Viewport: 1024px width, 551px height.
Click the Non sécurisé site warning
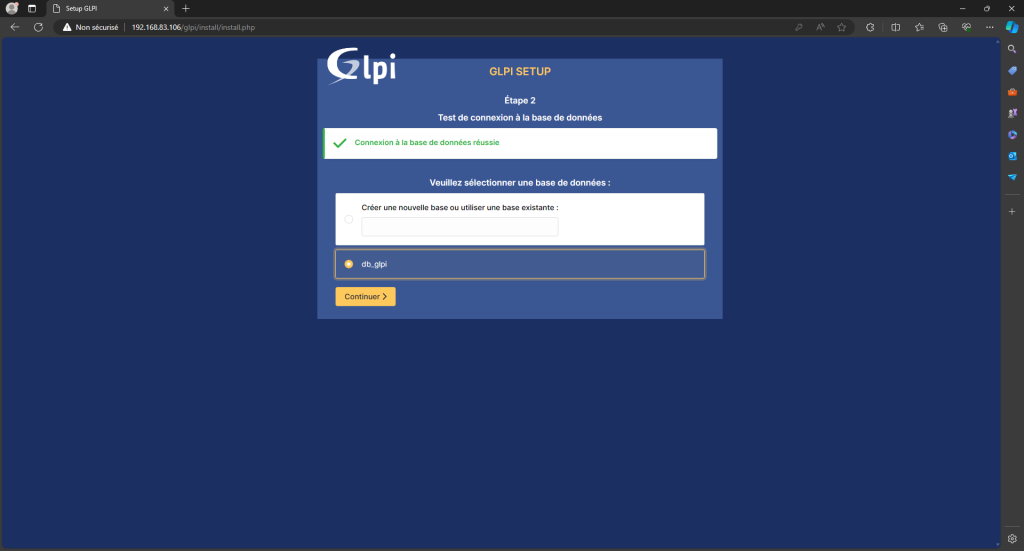click(x=90, y=27)
